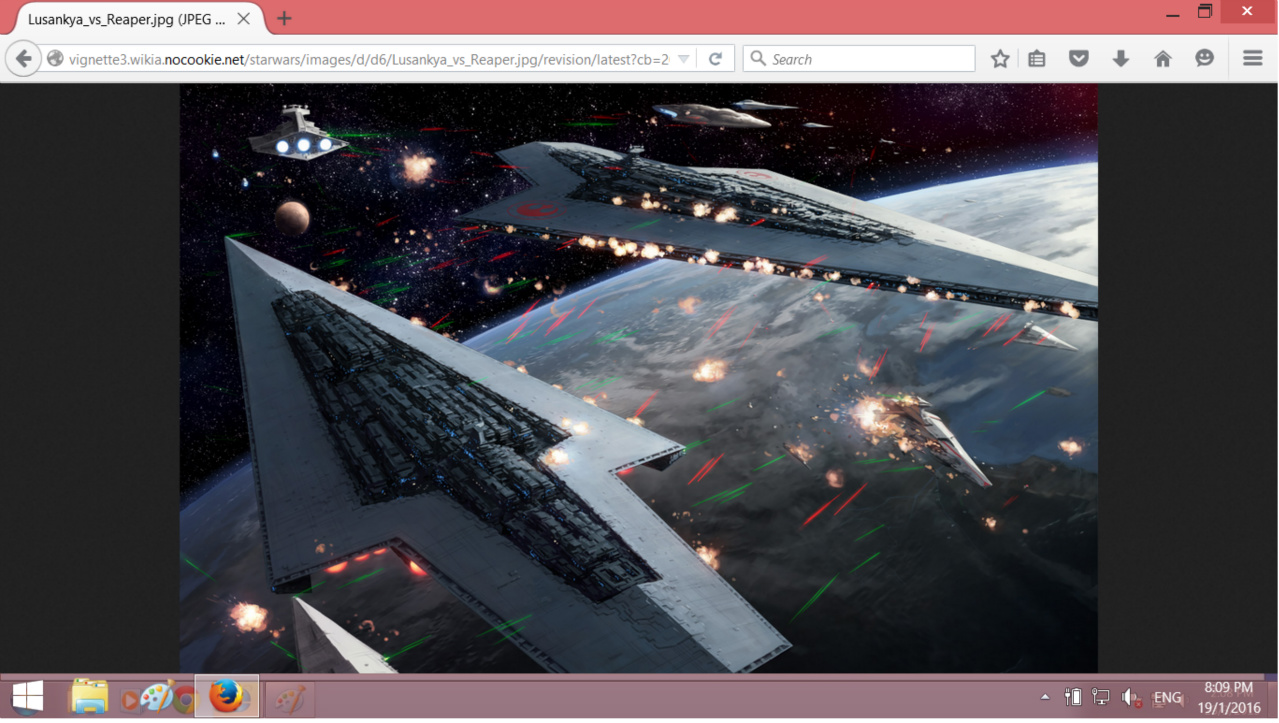
Task: Open the Firefox hamburger menu
Action: pyautogui.click(x=1253, y=59)
